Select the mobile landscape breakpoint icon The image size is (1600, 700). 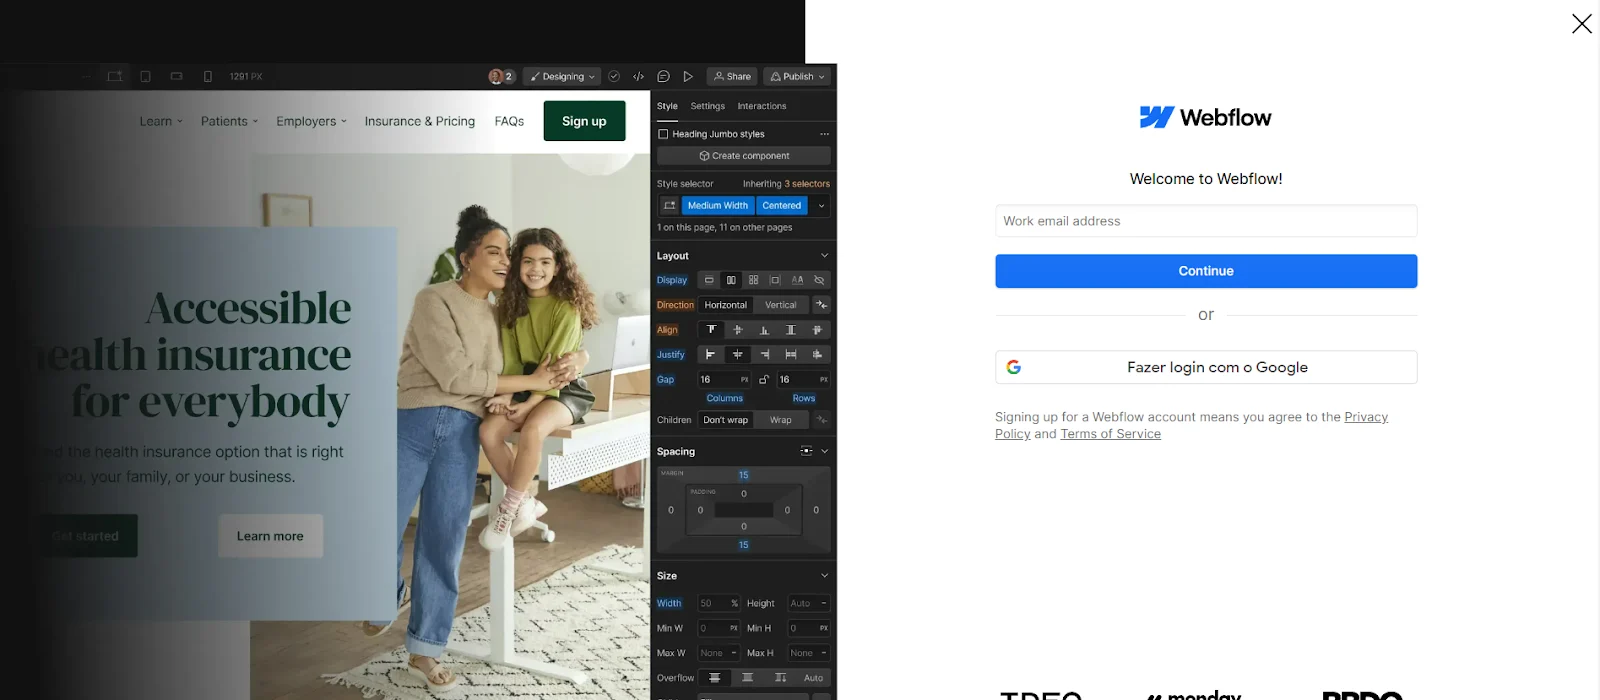pyautogui.click(x=176, y=76)
